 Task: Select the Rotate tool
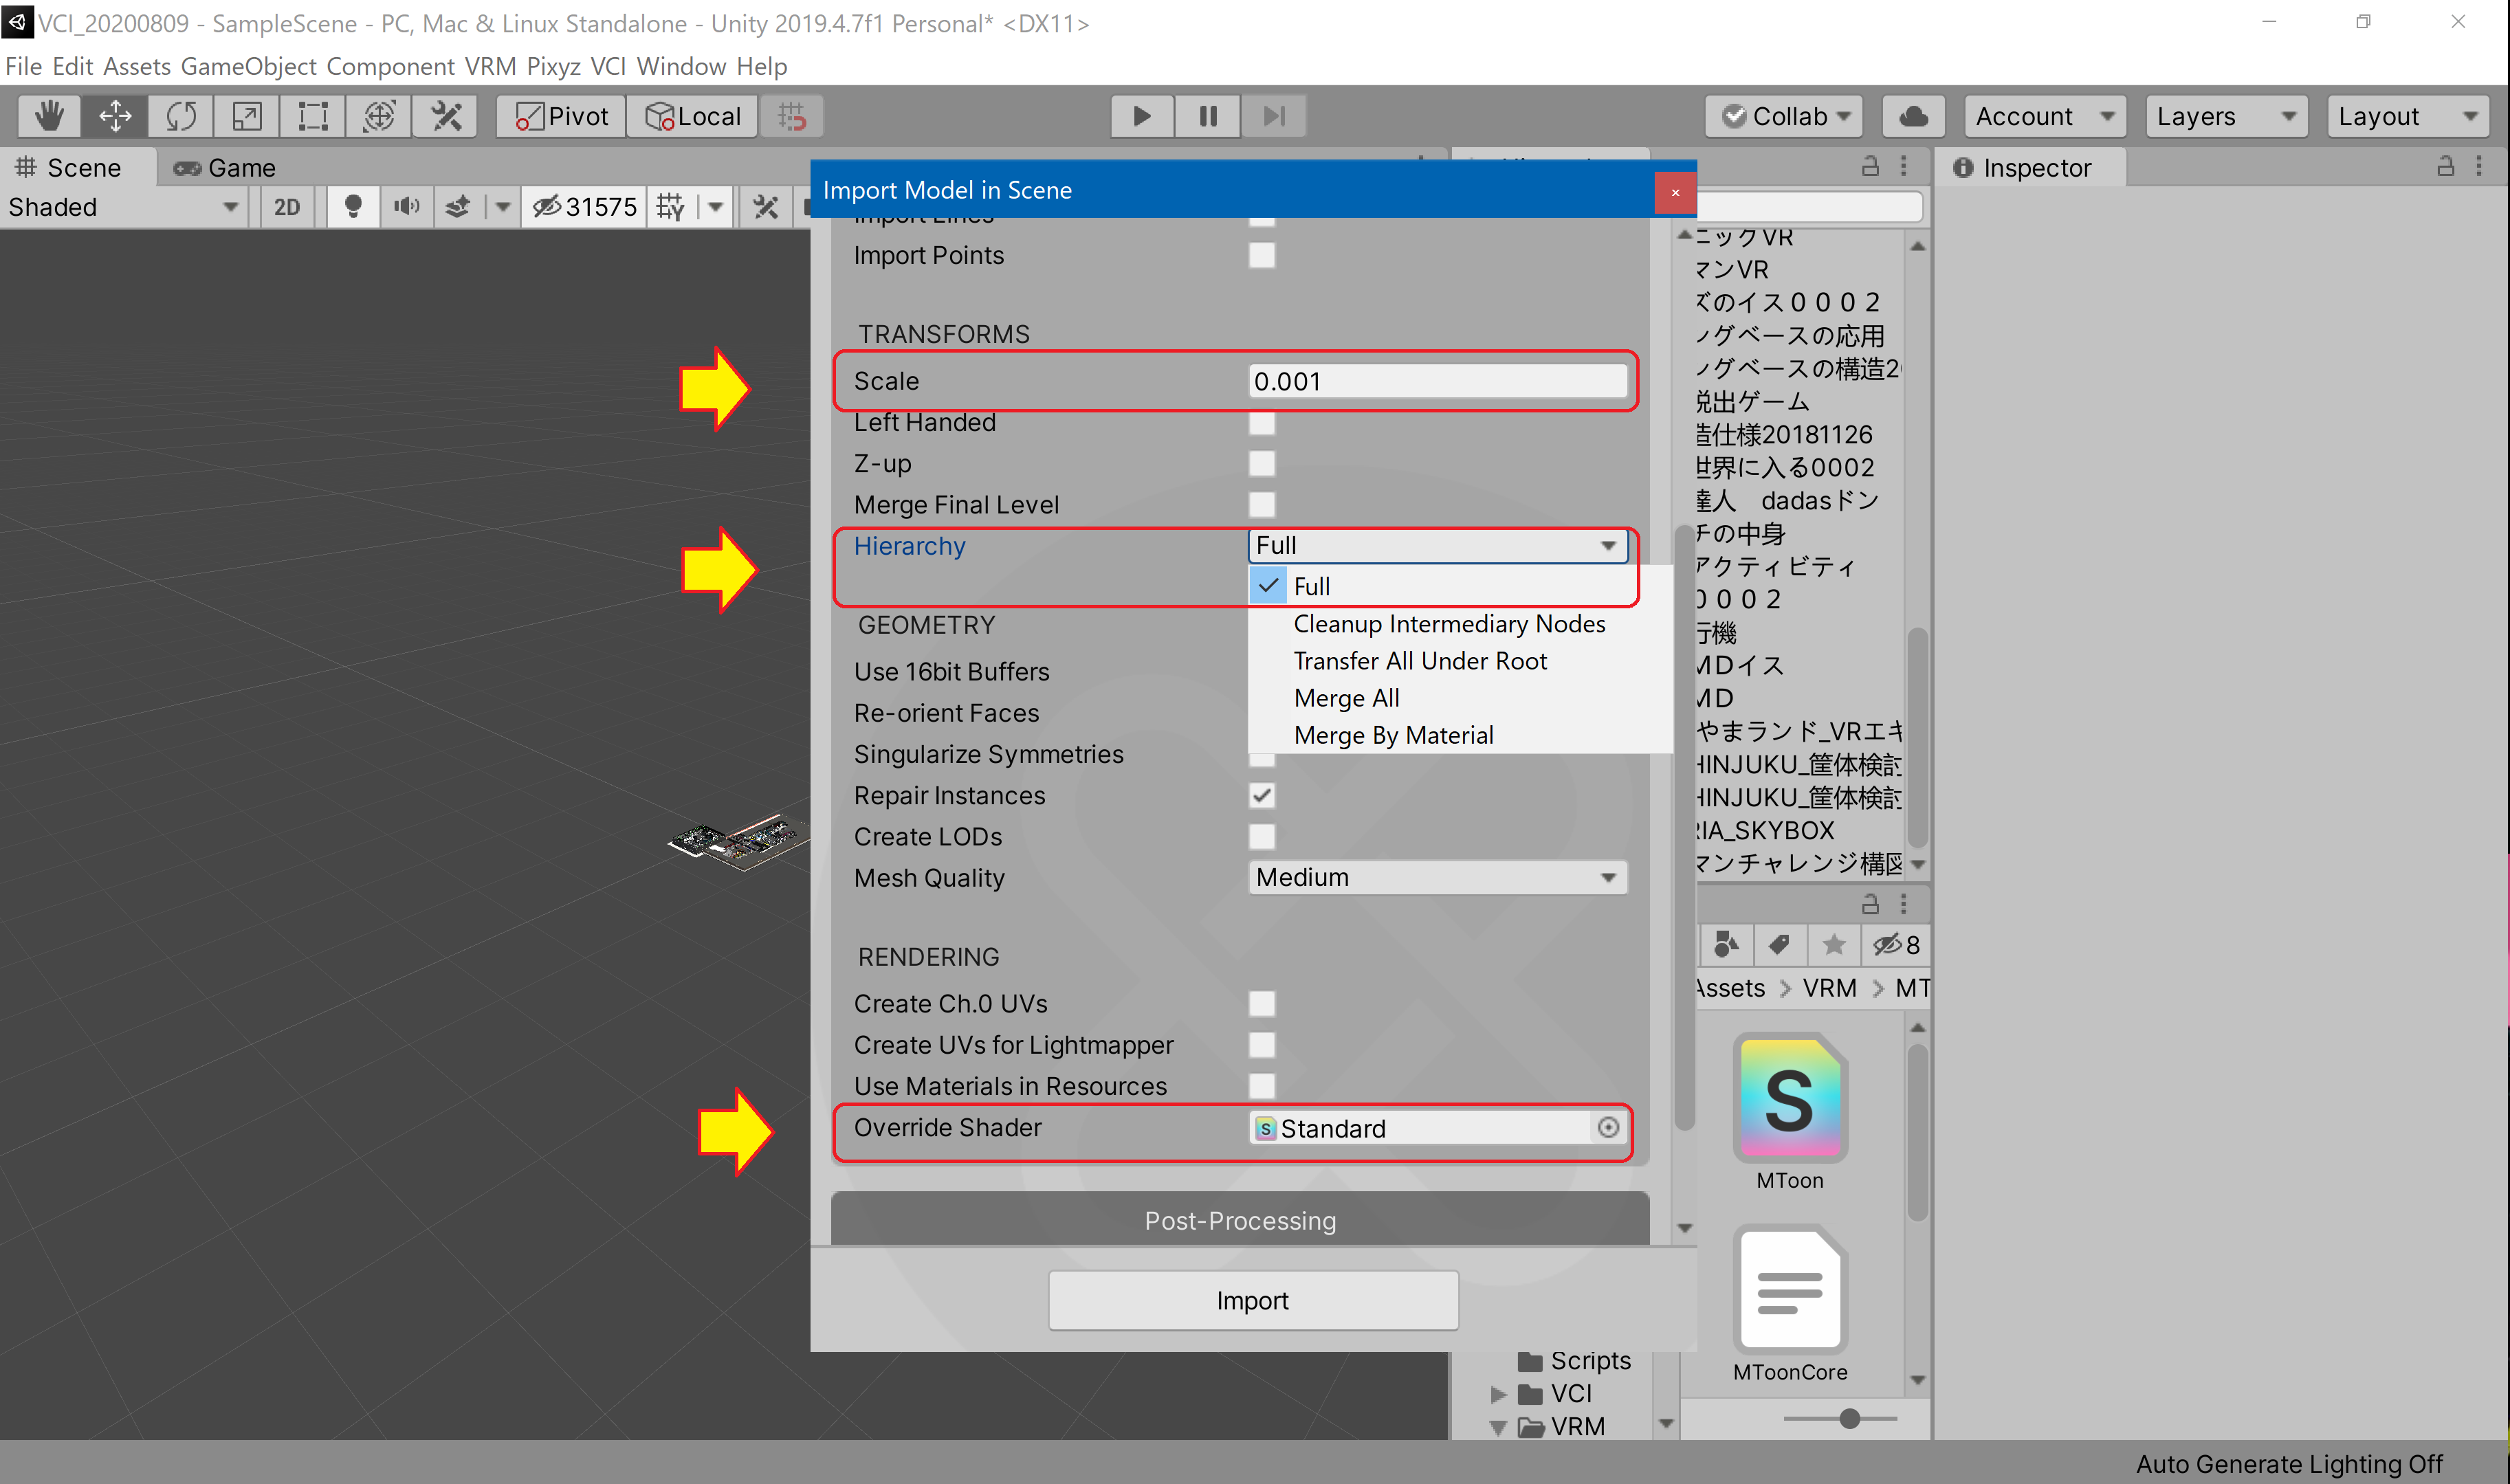pos(181,116)
